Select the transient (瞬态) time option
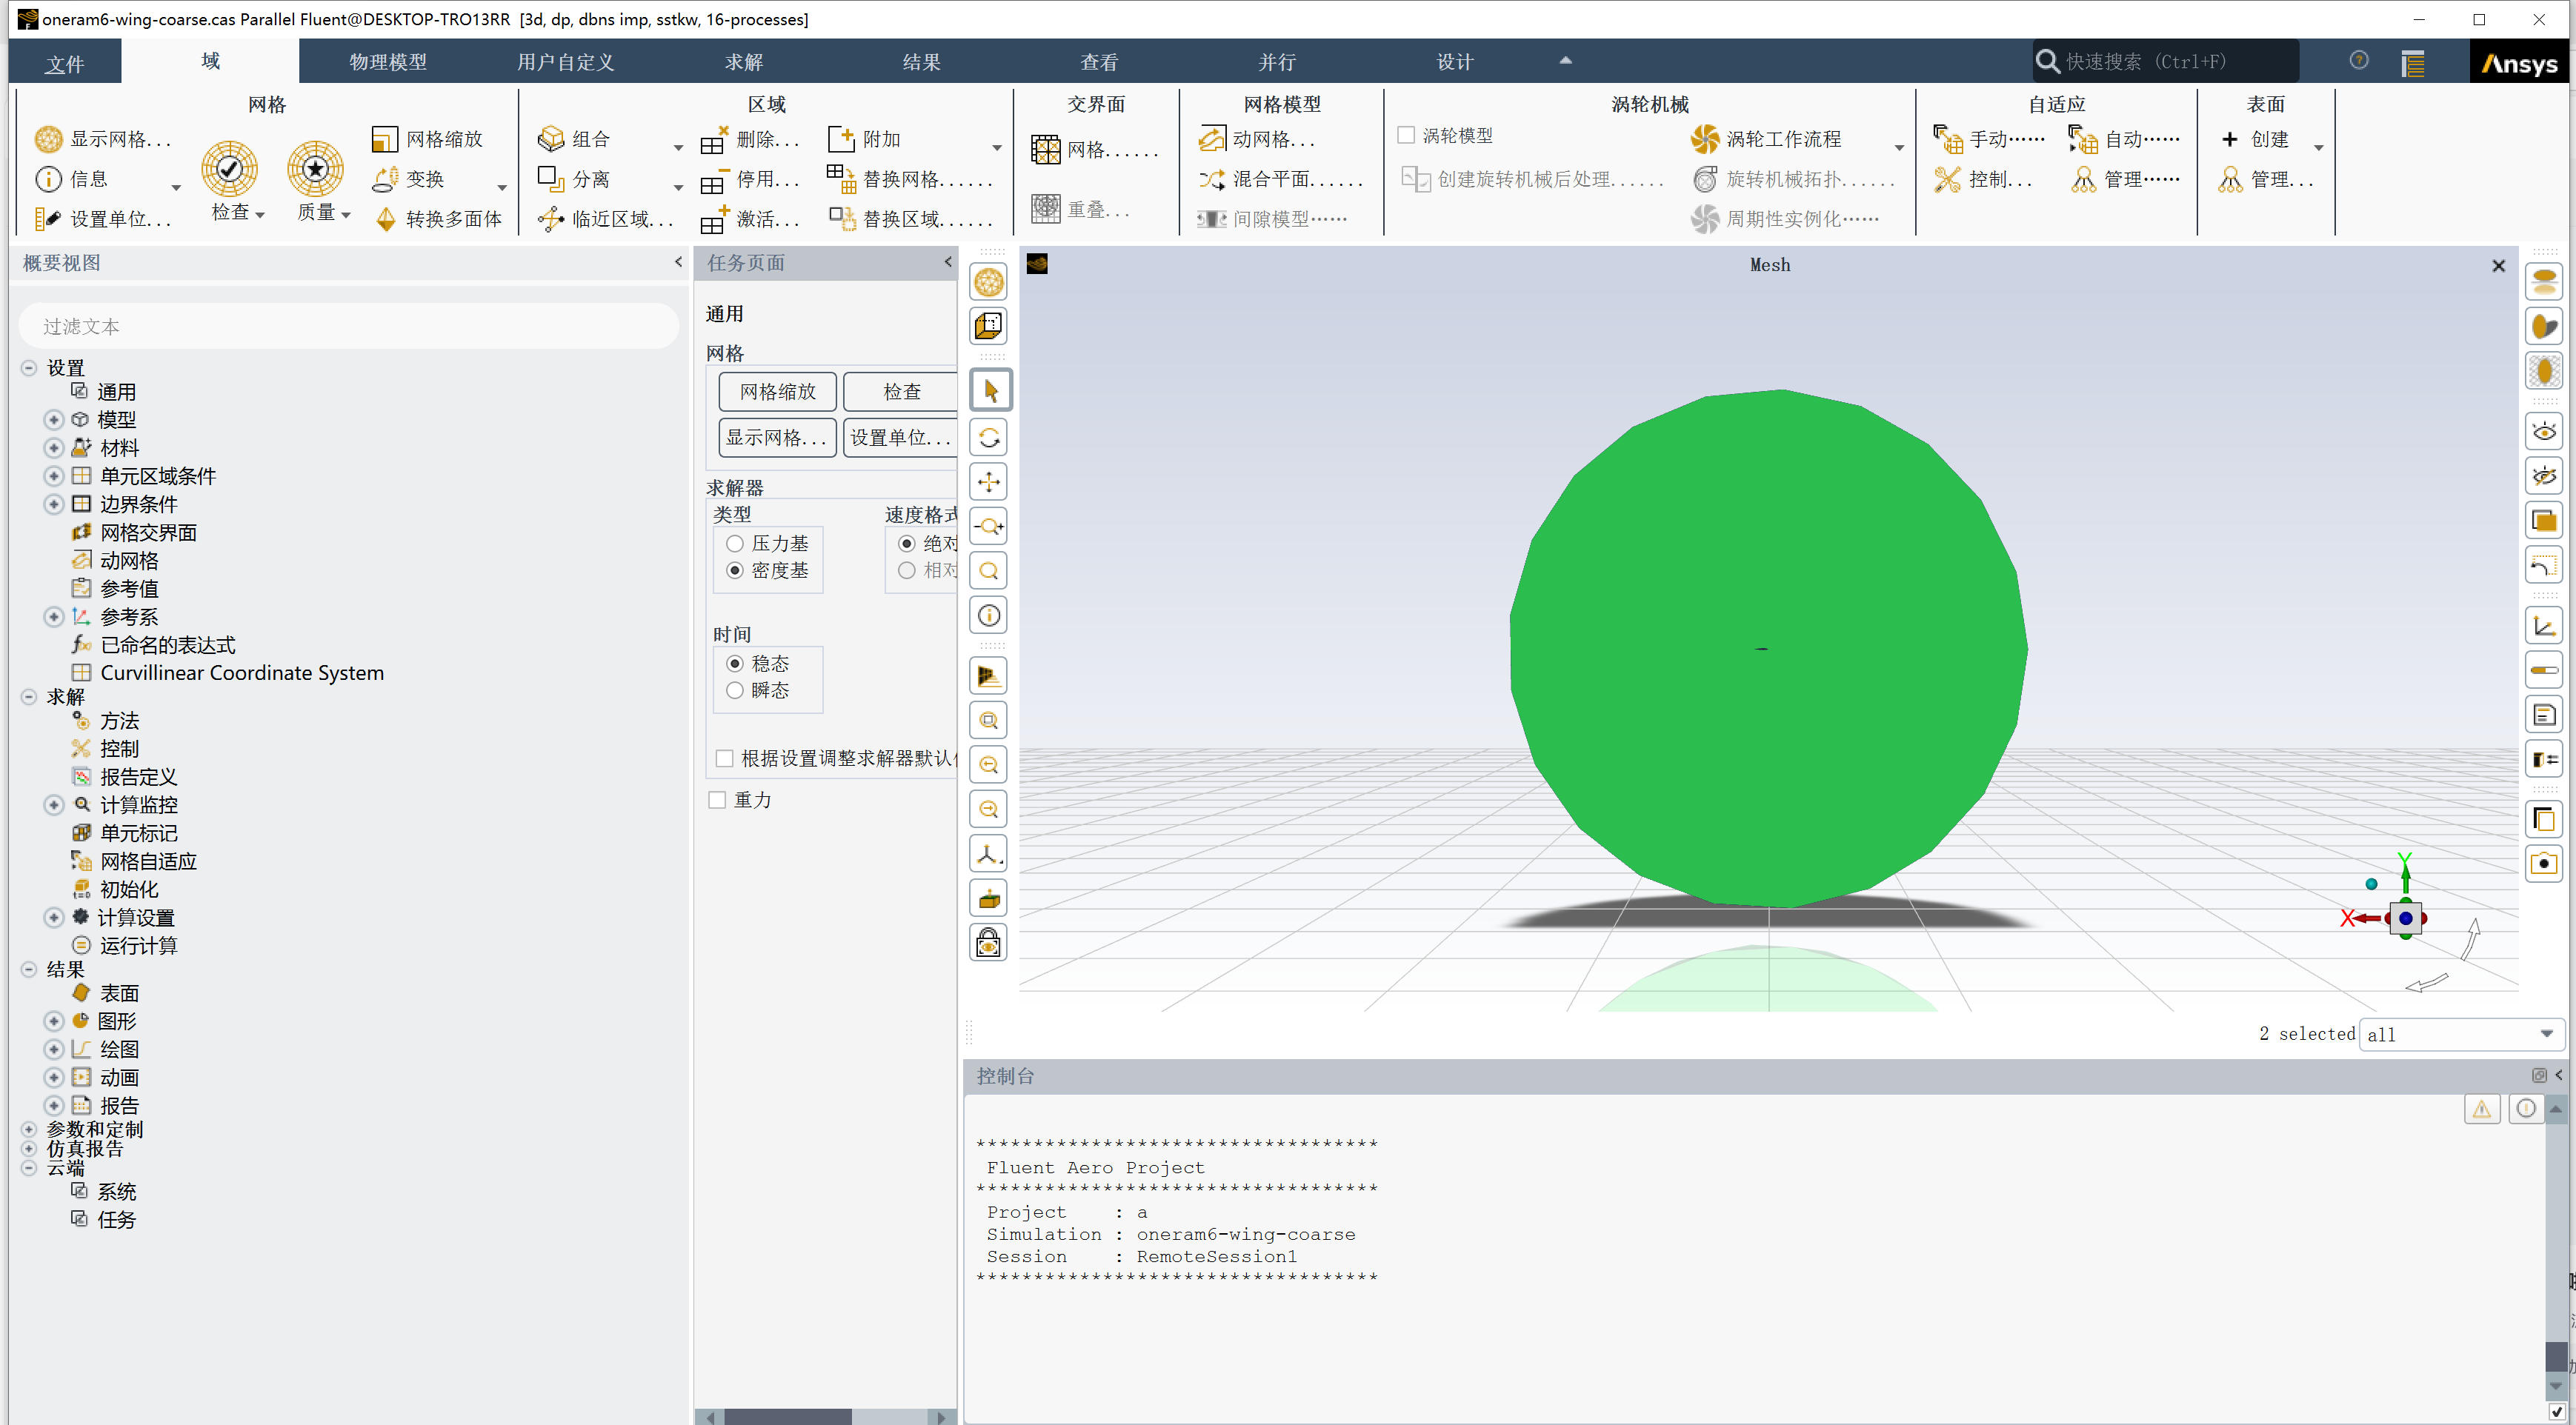Viewport: 2576px width, 1425px height. pyautogui.click(x=735, y=690)
